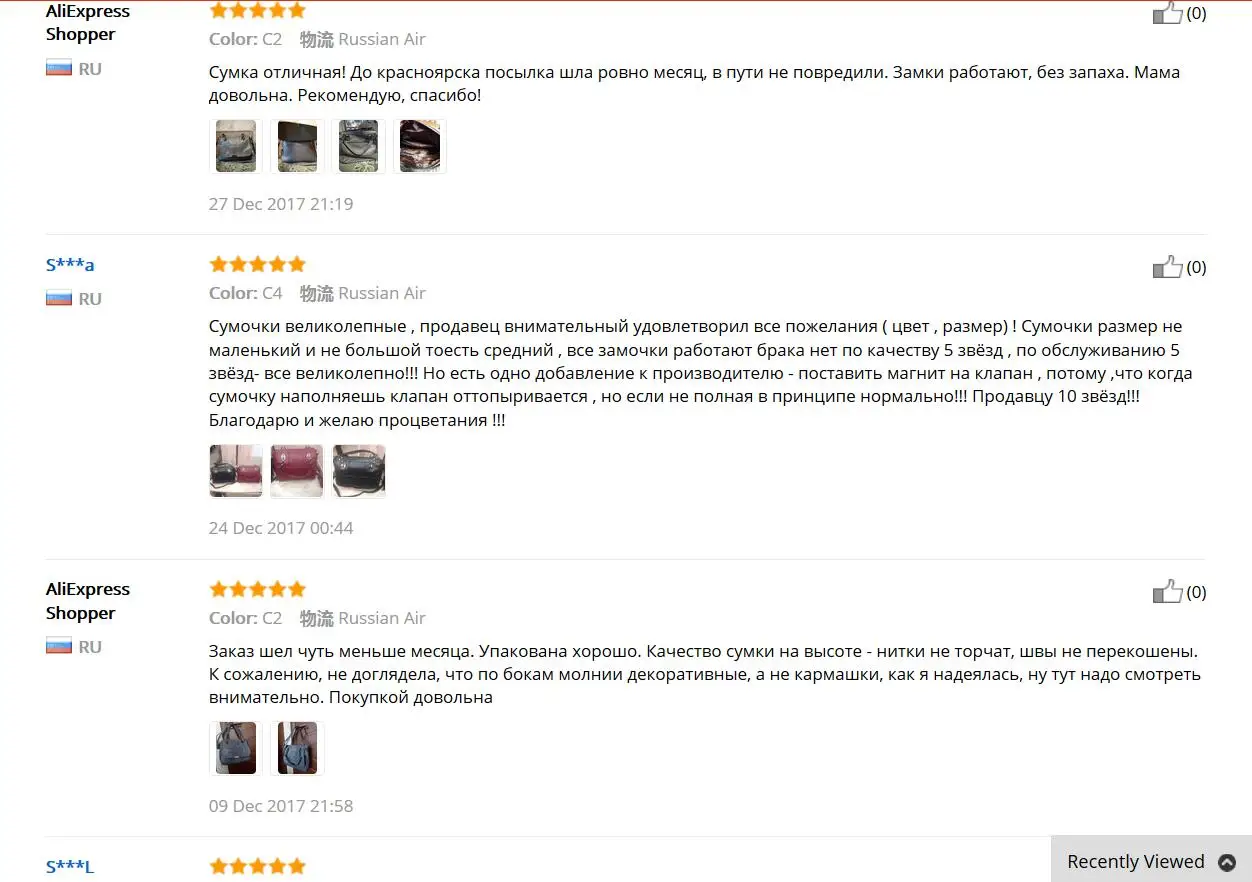The width and height of the screenshot is (1252, 882).
Task: Open third photo in 27 Dec review
Action: click(358, 146)
